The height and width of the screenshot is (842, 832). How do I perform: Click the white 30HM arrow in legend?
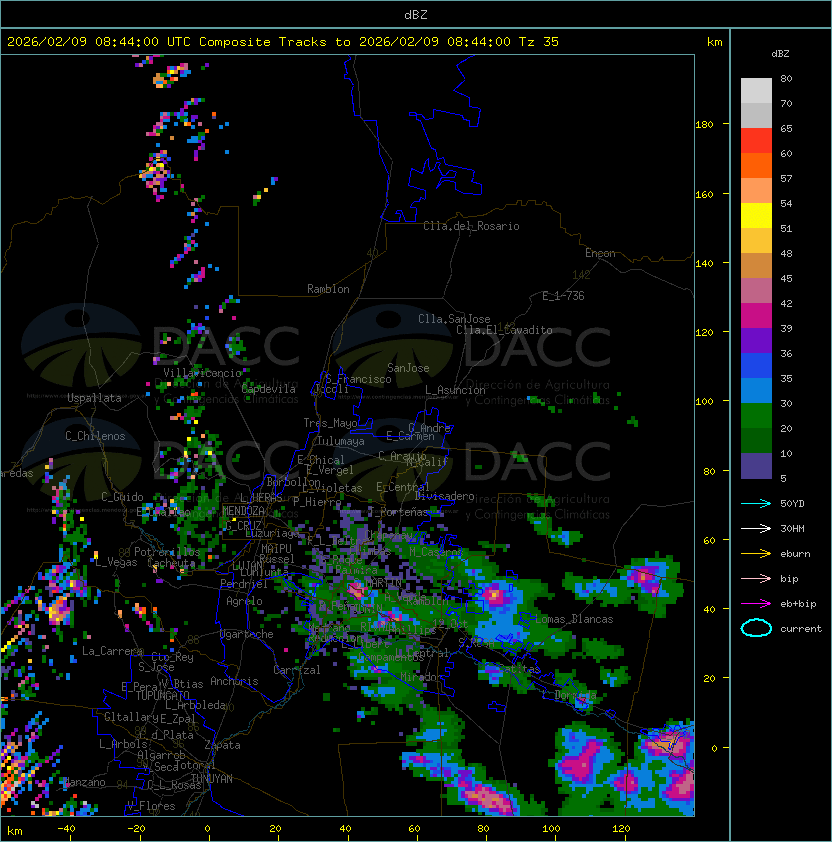click(756, 528)
